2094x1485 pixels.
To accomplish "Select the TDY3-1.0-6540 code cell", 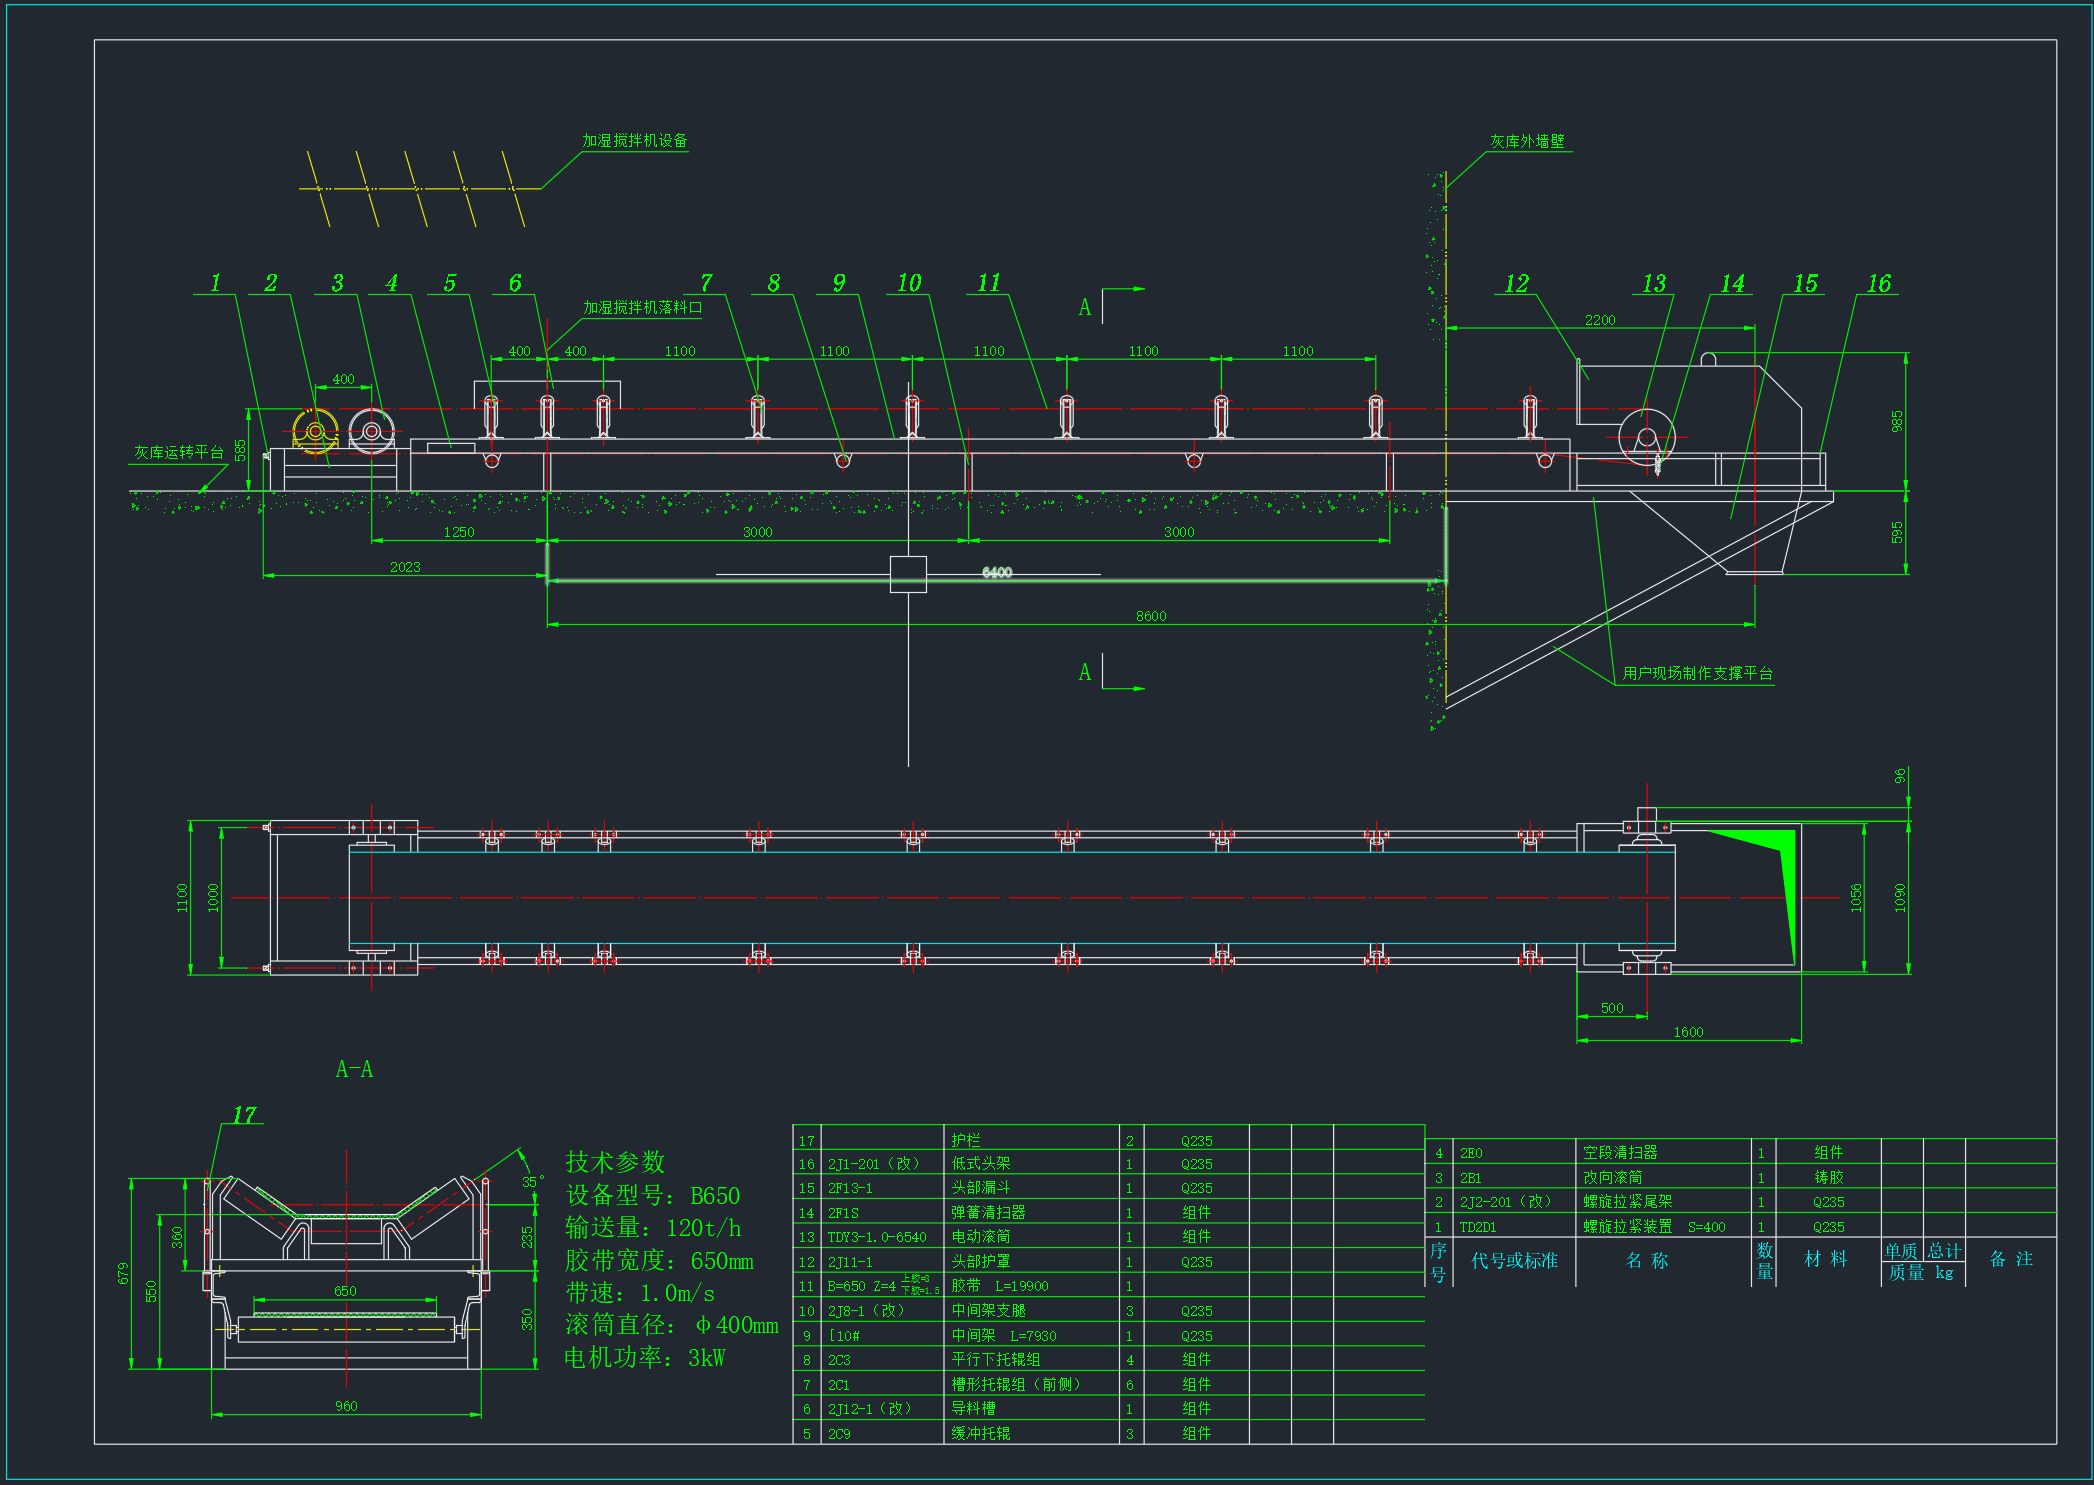I will (x=877, y=1237).
